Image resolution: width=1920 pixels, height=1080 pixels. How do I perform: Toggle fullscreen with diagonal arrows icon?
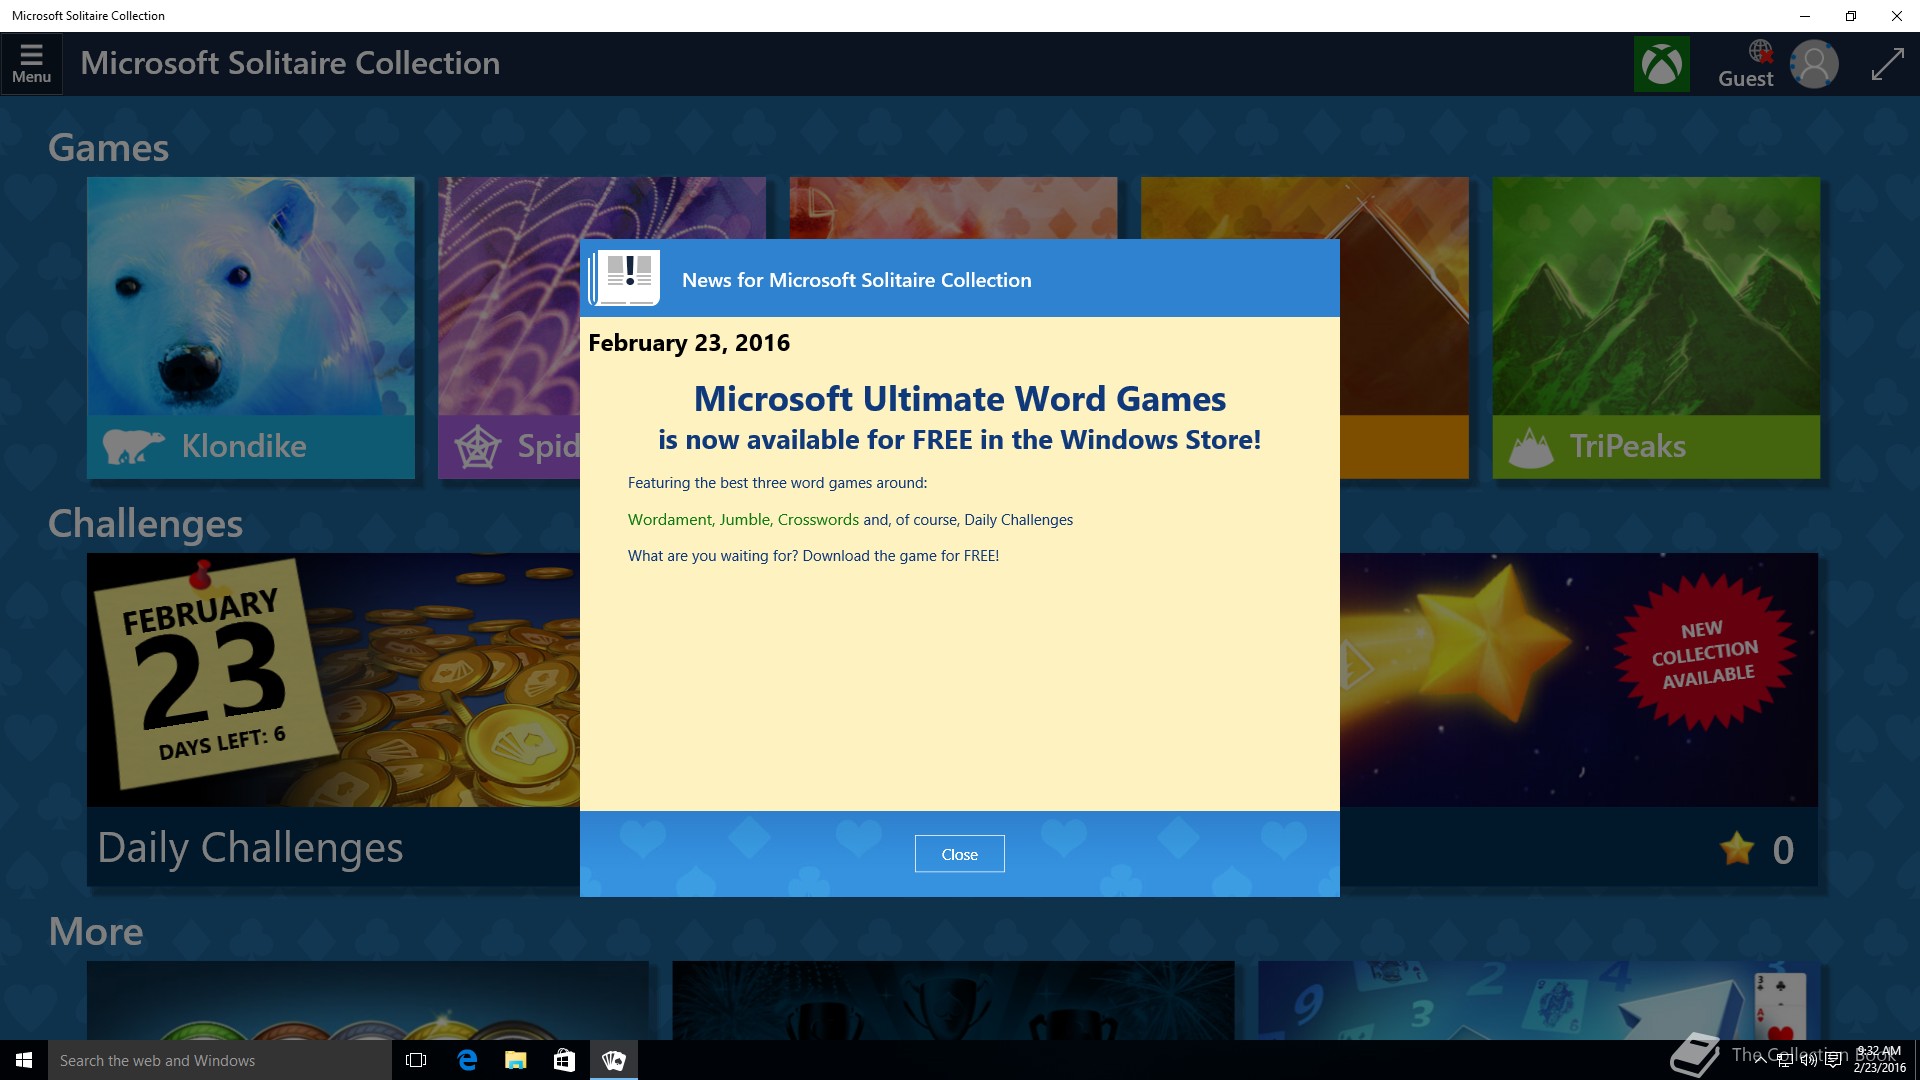click(x=1887, y=64)
